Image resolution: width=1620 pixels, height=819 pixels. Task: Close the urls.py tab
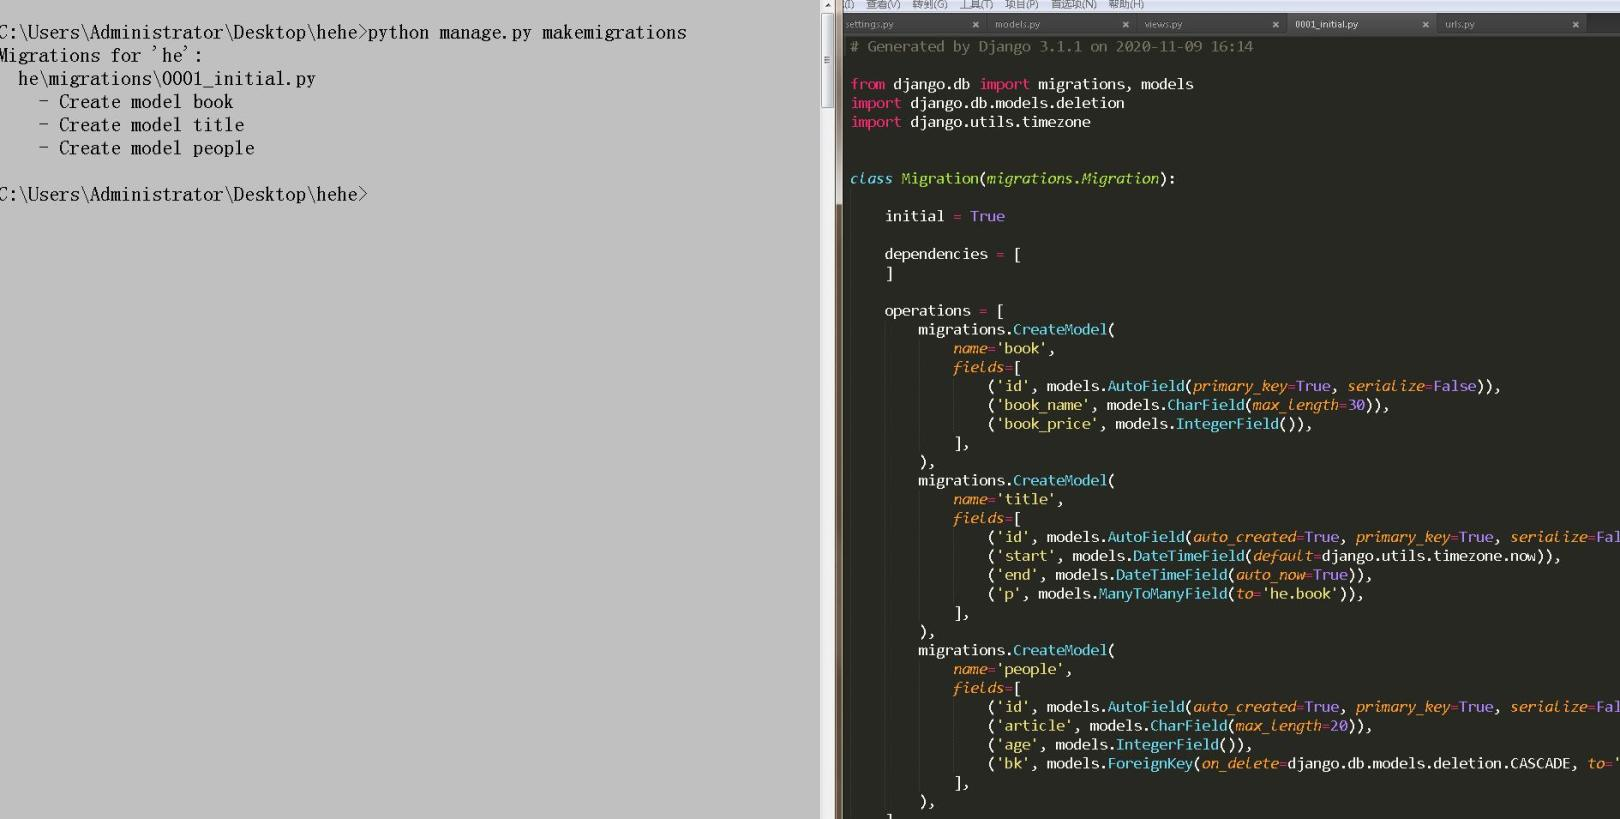1576,25
